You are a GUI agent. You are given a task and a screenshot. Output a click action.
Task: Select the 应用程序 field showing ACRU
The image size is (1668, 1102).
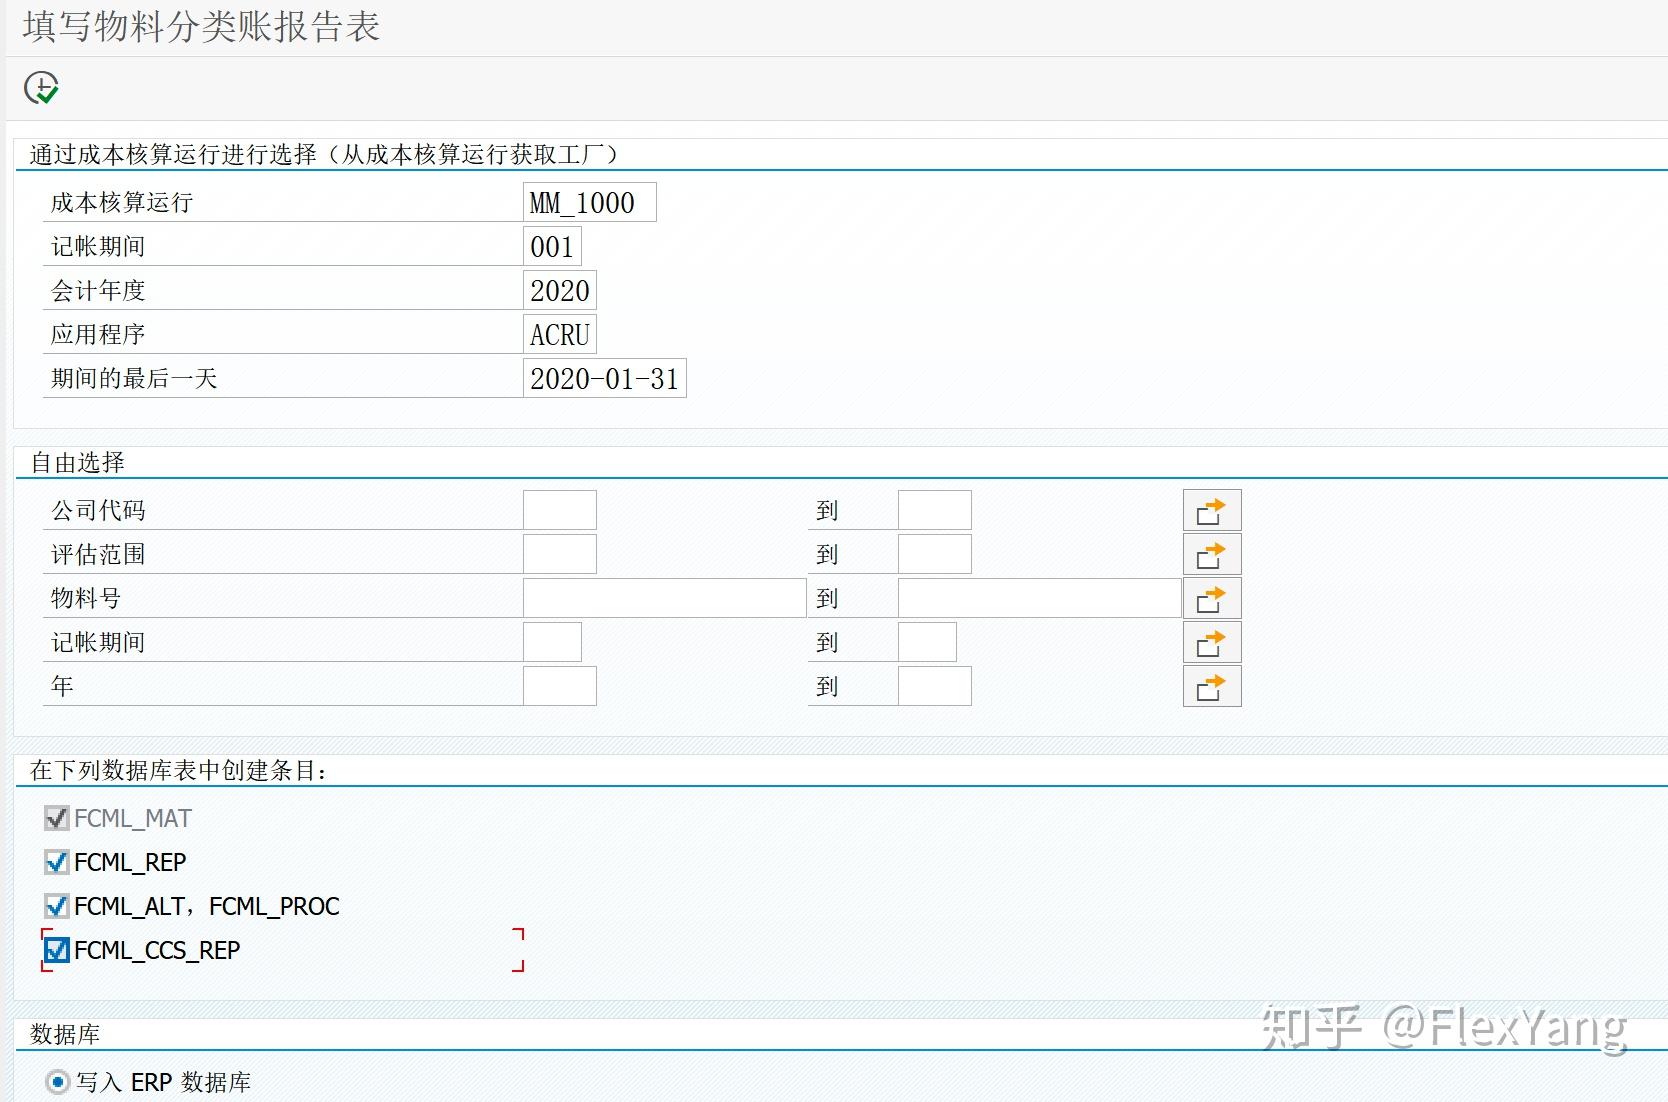coord(559,334)
